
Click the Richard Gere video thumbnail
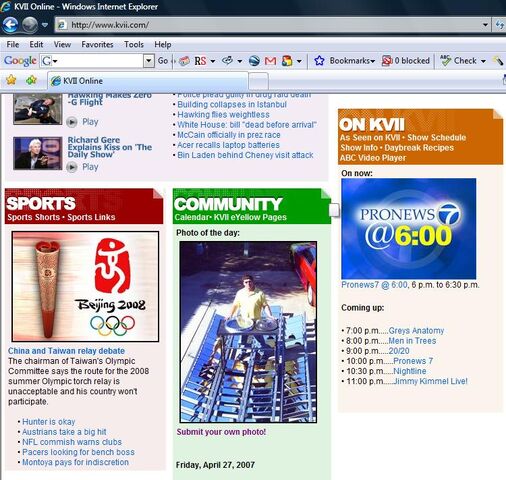(38, 153)
